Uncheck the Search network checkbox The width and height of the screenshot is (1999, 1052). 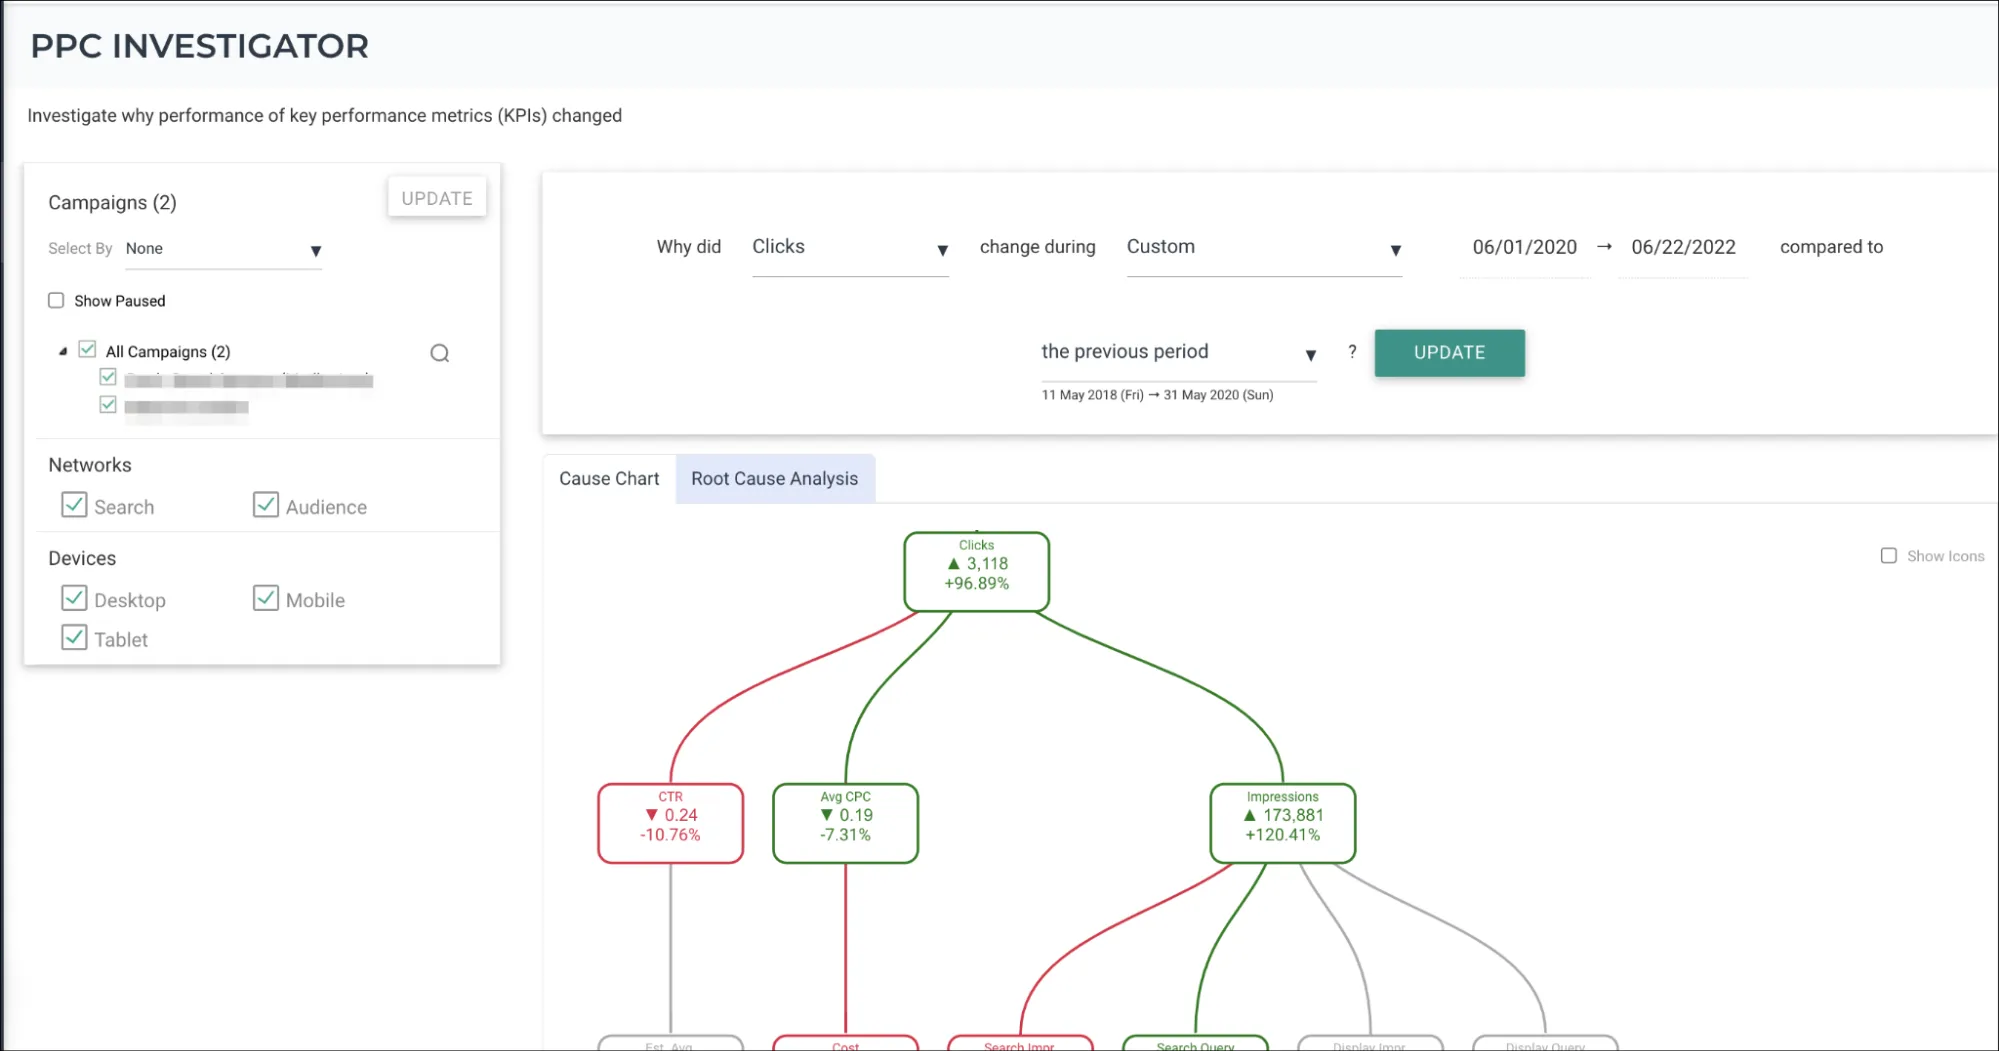75,505
